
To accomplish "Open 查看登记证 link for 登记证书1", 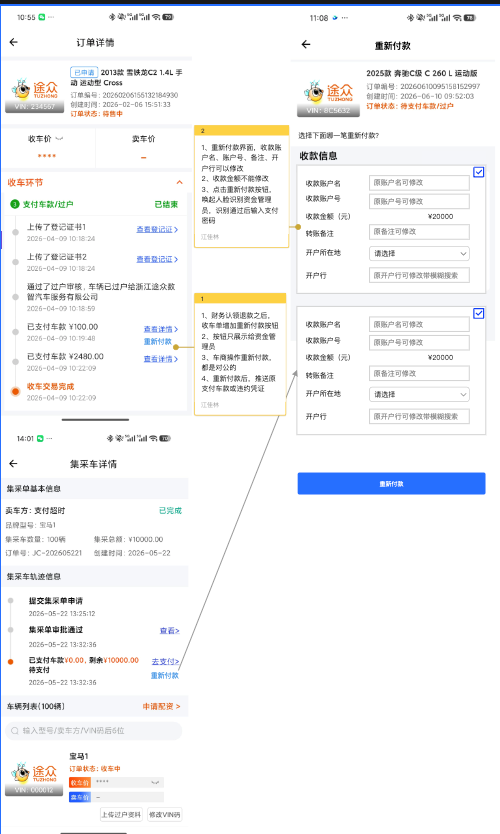I will [157, 229].
